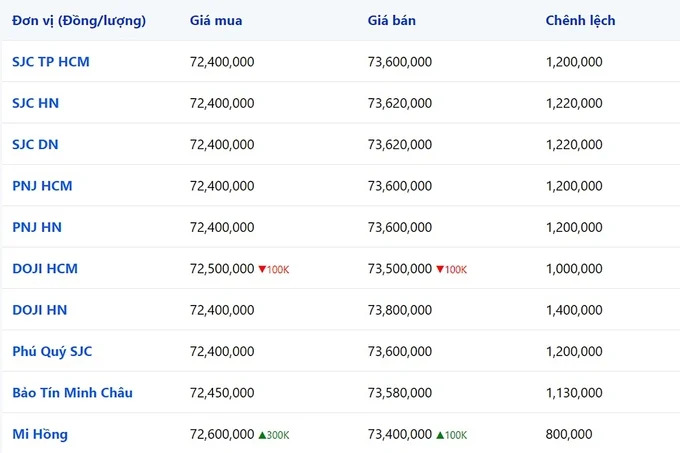This screenshot has height=453, width=680.
Task: Click red down 100K indicator in DOJI HCM buy price
Action: tap(274, 270)
